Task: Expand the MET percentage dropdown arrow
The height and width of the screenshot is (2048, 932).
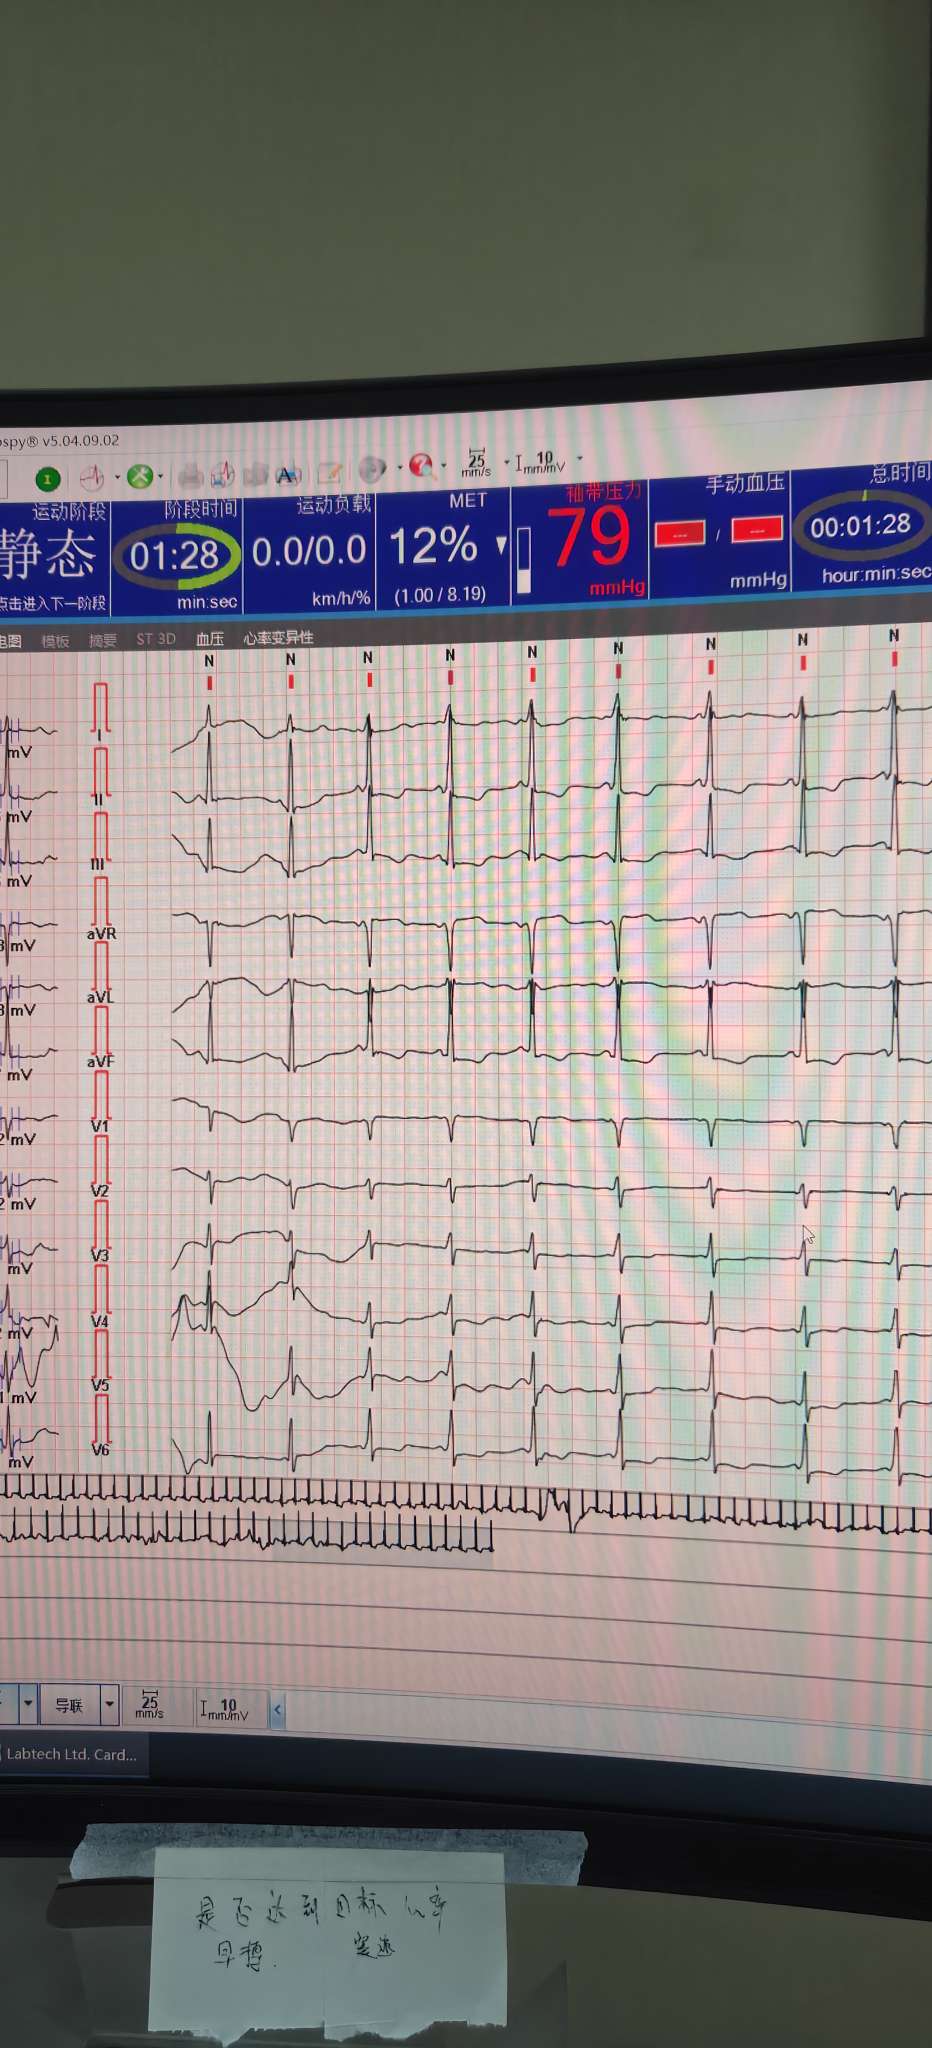Action: 501,545
